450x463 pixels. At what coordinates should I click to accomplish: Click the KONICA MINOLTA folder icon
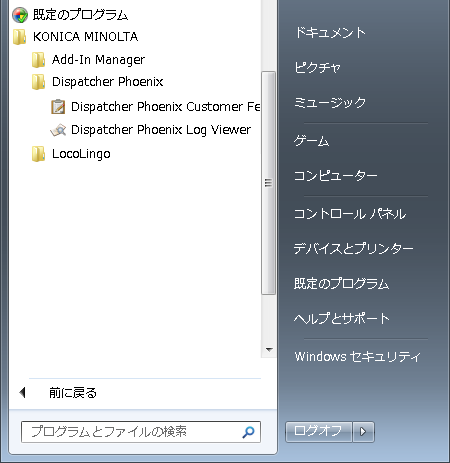click(x=20, y=37)
